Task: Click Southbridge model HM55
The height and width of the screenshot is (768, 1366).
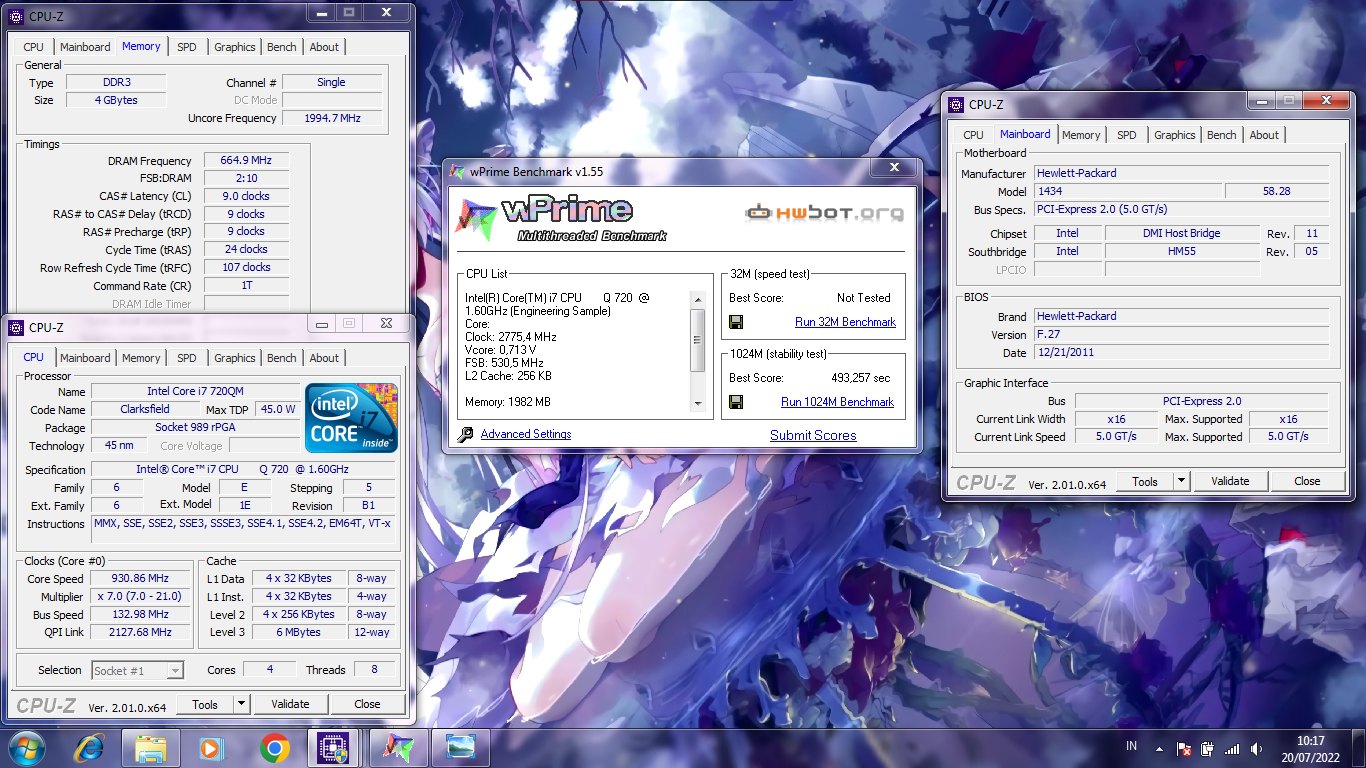Action: click(1182, 252)
